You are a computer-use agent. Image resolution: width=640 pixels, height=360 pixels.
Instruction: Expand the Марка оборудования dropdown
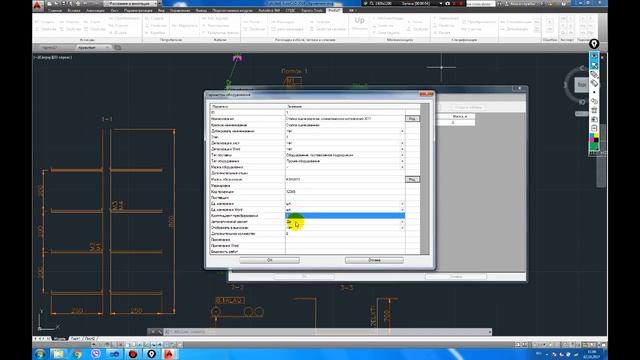(402, 167)
